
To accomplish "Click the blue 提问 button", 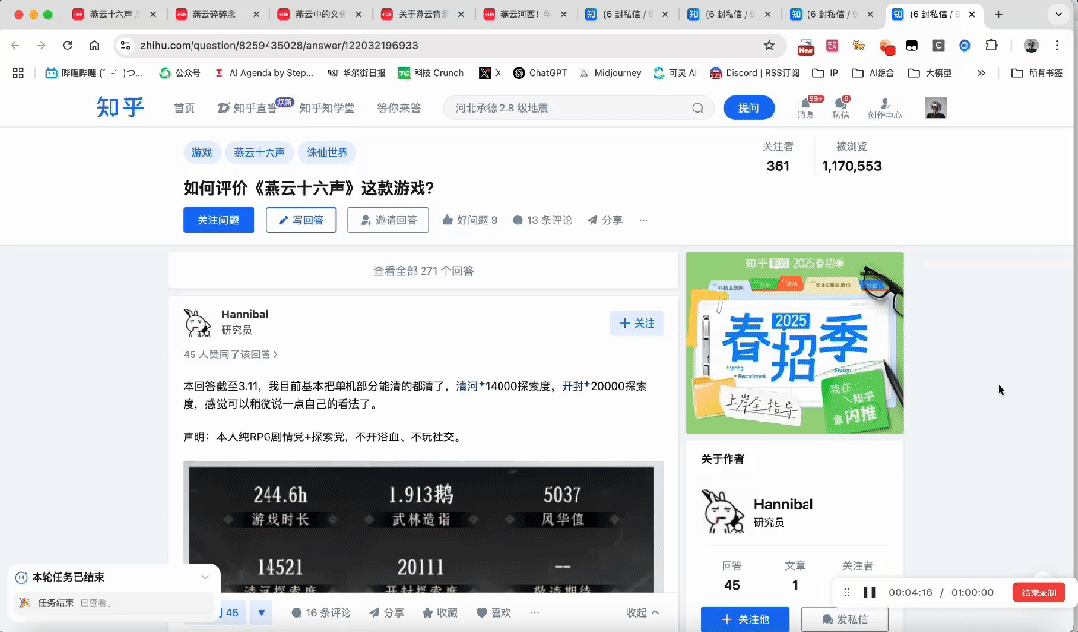I will point(749,107).
